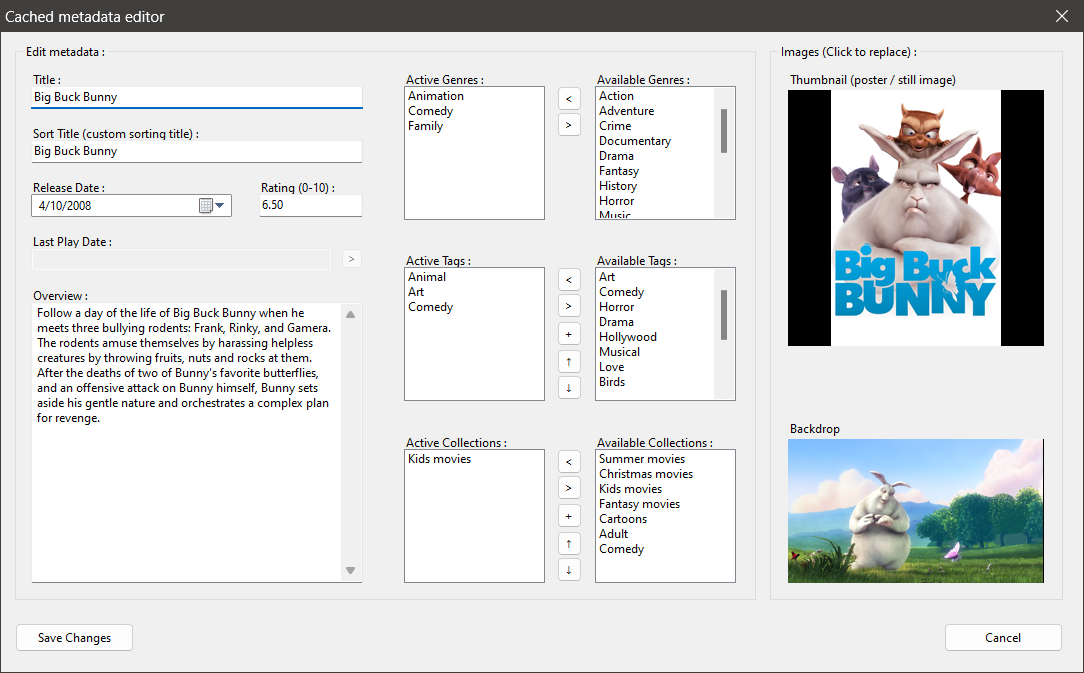
Task: Click the arrow button next to Last Play Date
Action: pos(351,259)
